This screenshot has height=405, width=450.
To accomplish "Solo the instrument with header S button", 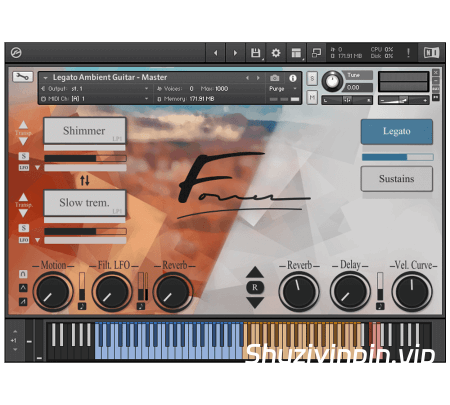I will coord(312,79).
